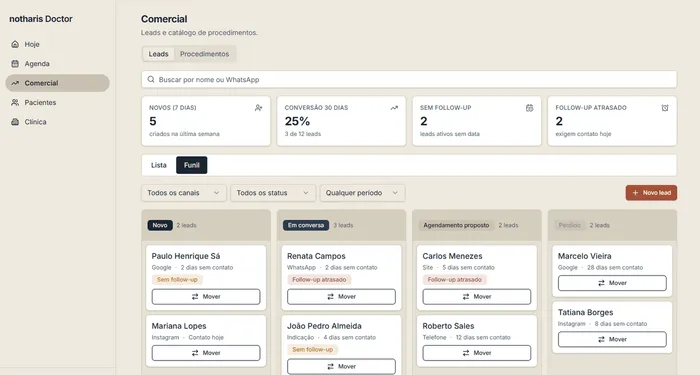700x375 pixels.
Task: Open the Paulo Henrique Sá lead name
Action: click(x=186, y=256)
